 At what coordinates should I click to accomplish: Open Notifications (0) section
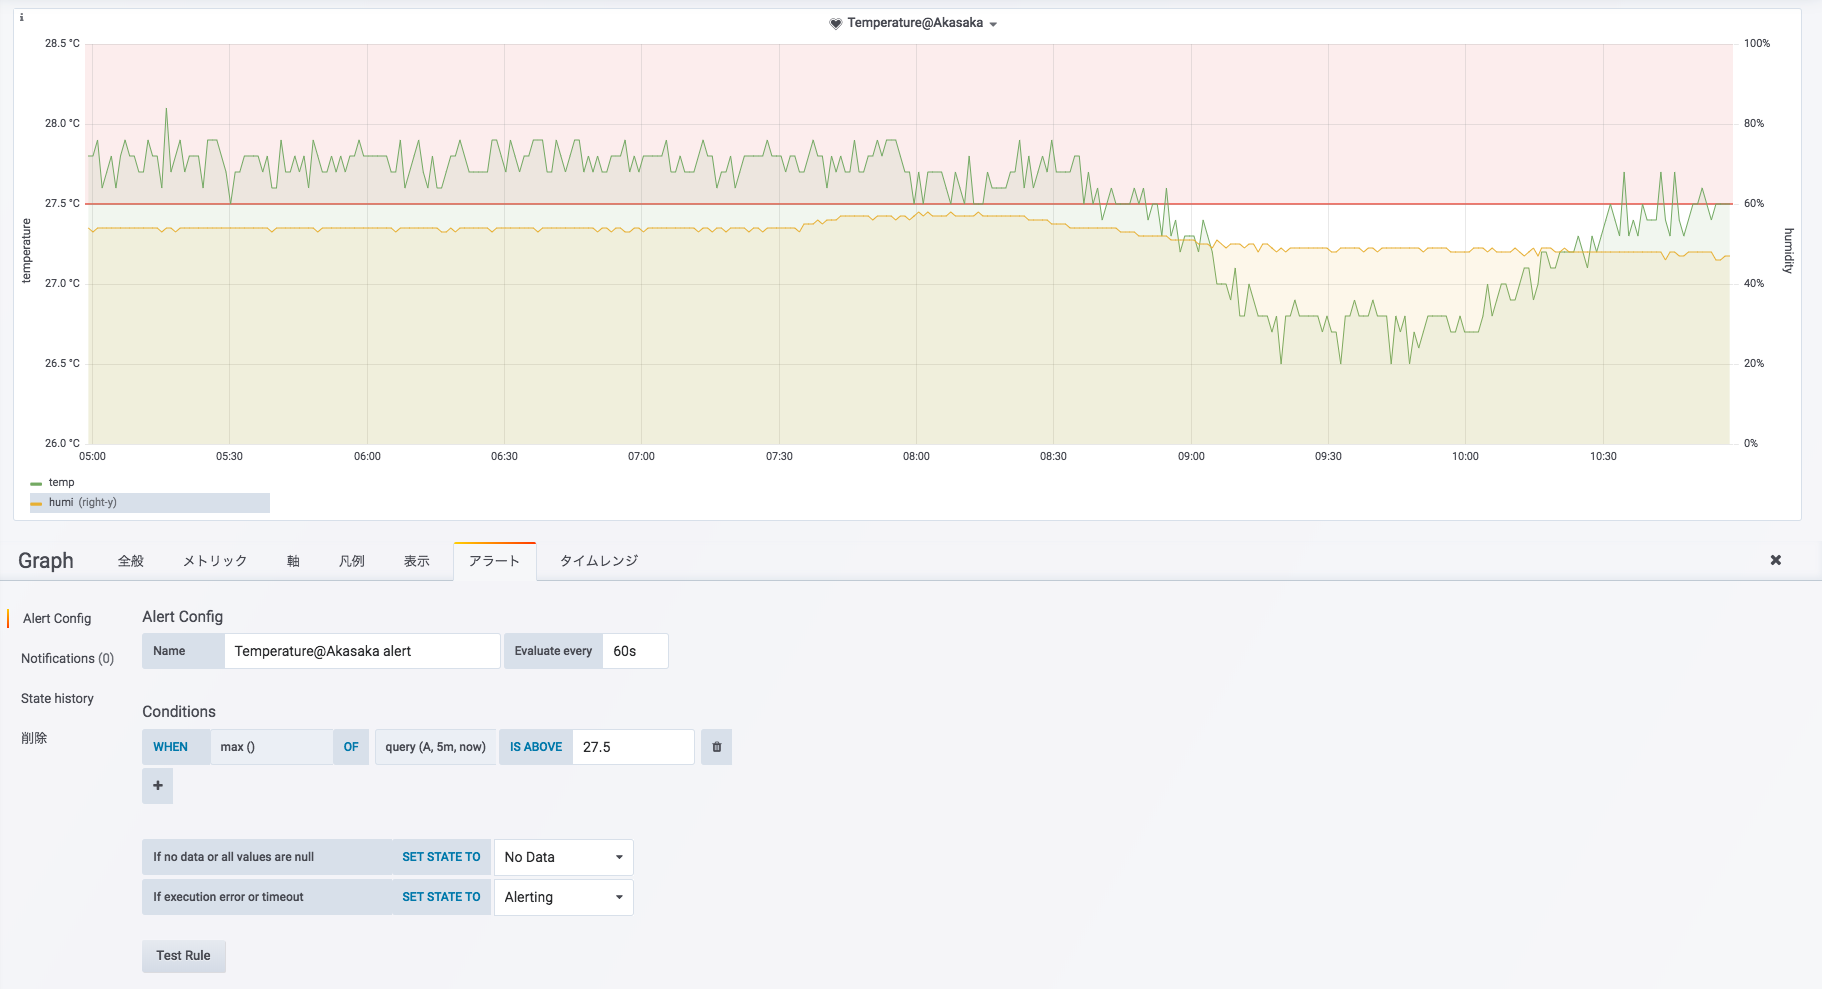67,659
